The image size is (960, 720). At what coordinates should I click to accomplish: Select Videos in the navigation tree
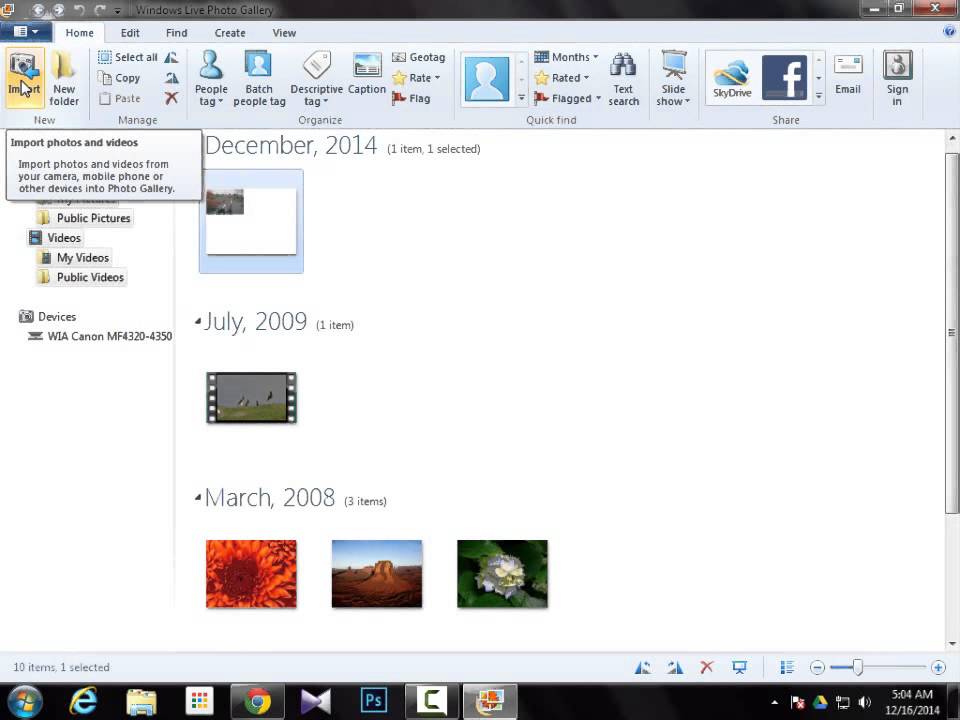coord(56,238)
